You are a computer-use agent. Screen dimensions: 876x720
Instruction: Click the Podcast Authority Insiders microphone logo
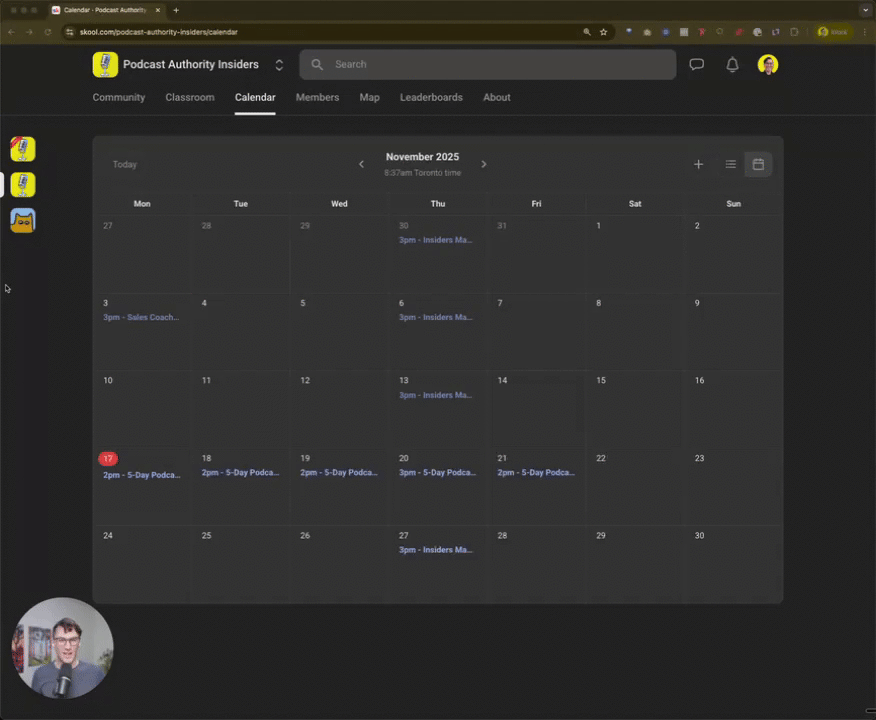[105, 64]
